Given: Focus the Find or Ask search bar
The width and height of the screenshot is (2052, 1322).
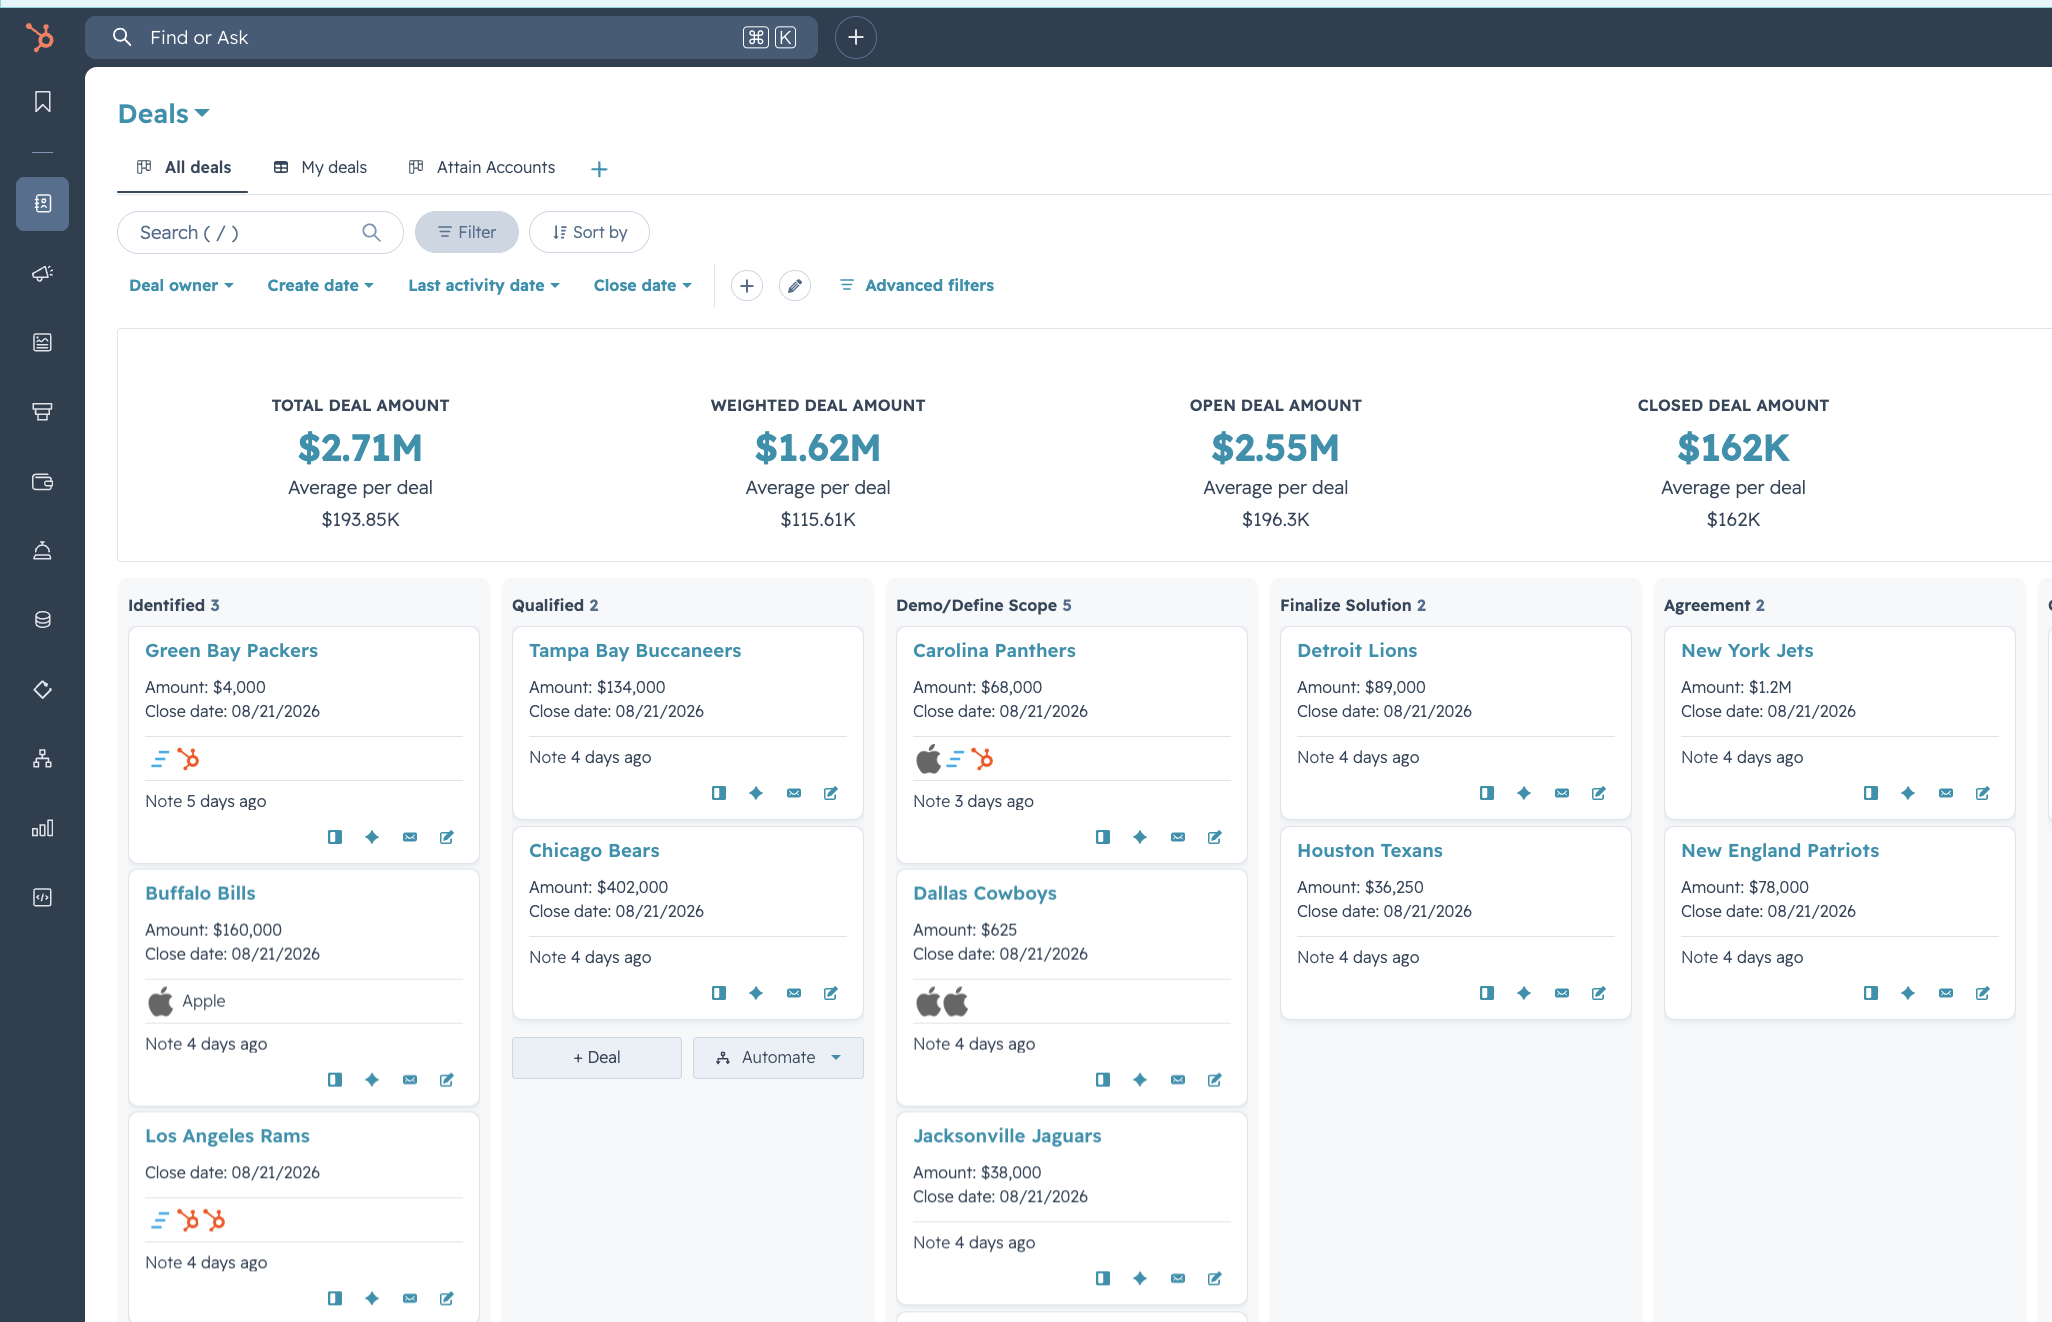Looking at the screenshot, I should point(451,37).
